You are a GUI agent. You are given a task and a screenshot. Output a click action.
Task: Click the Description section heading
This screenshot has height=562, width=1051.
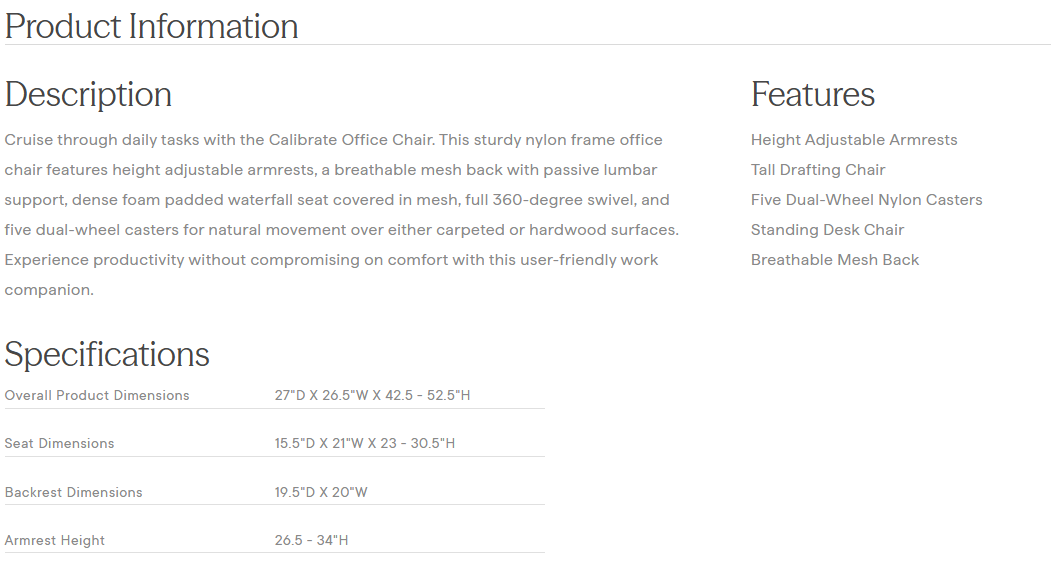pos(88,94)
